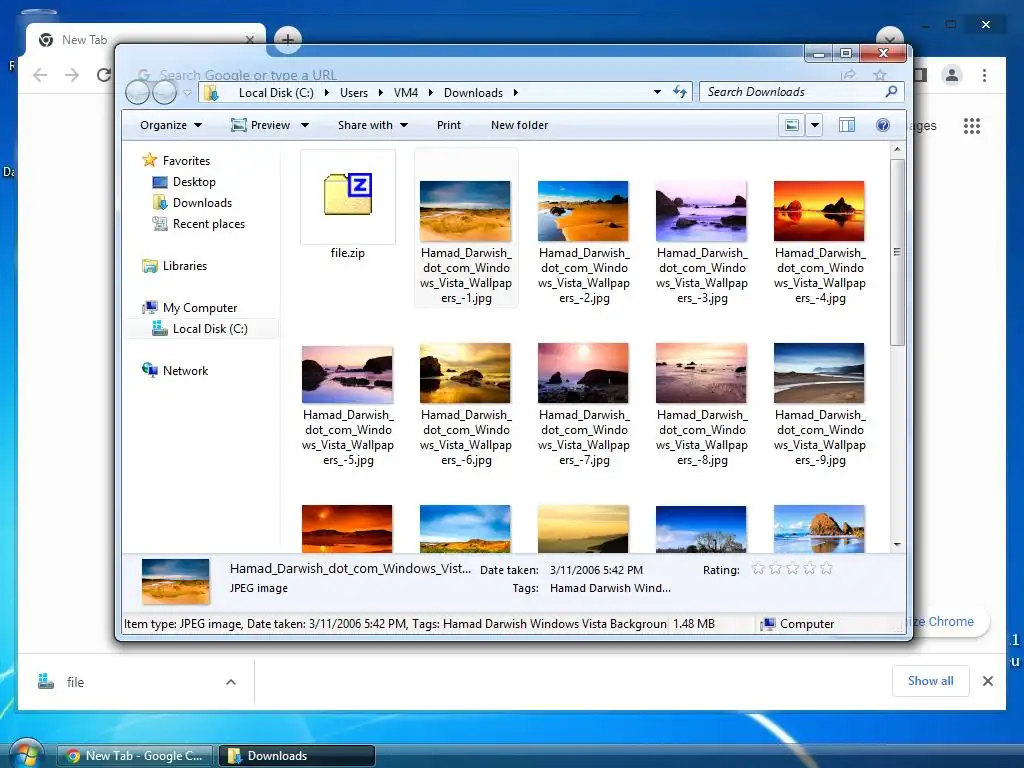Select the Wallpapers_-1.jpg thumbnail

(466, 211)
